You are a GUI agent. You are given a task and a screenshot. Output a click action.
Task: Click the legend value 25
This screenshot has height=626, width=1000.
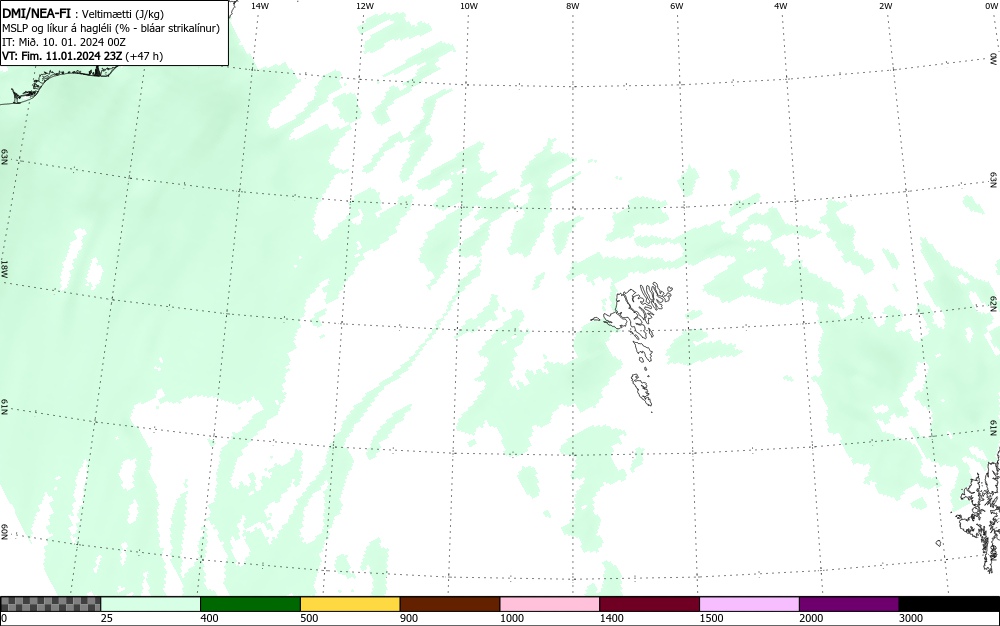(x=107, y=618)
